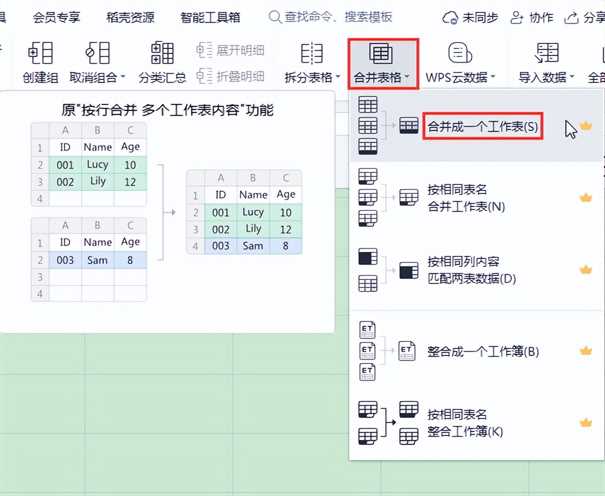This screenshot has width=605, height=496.
Task: Expand the 导入数据 dropdown arrow
Action: point(573,77)
